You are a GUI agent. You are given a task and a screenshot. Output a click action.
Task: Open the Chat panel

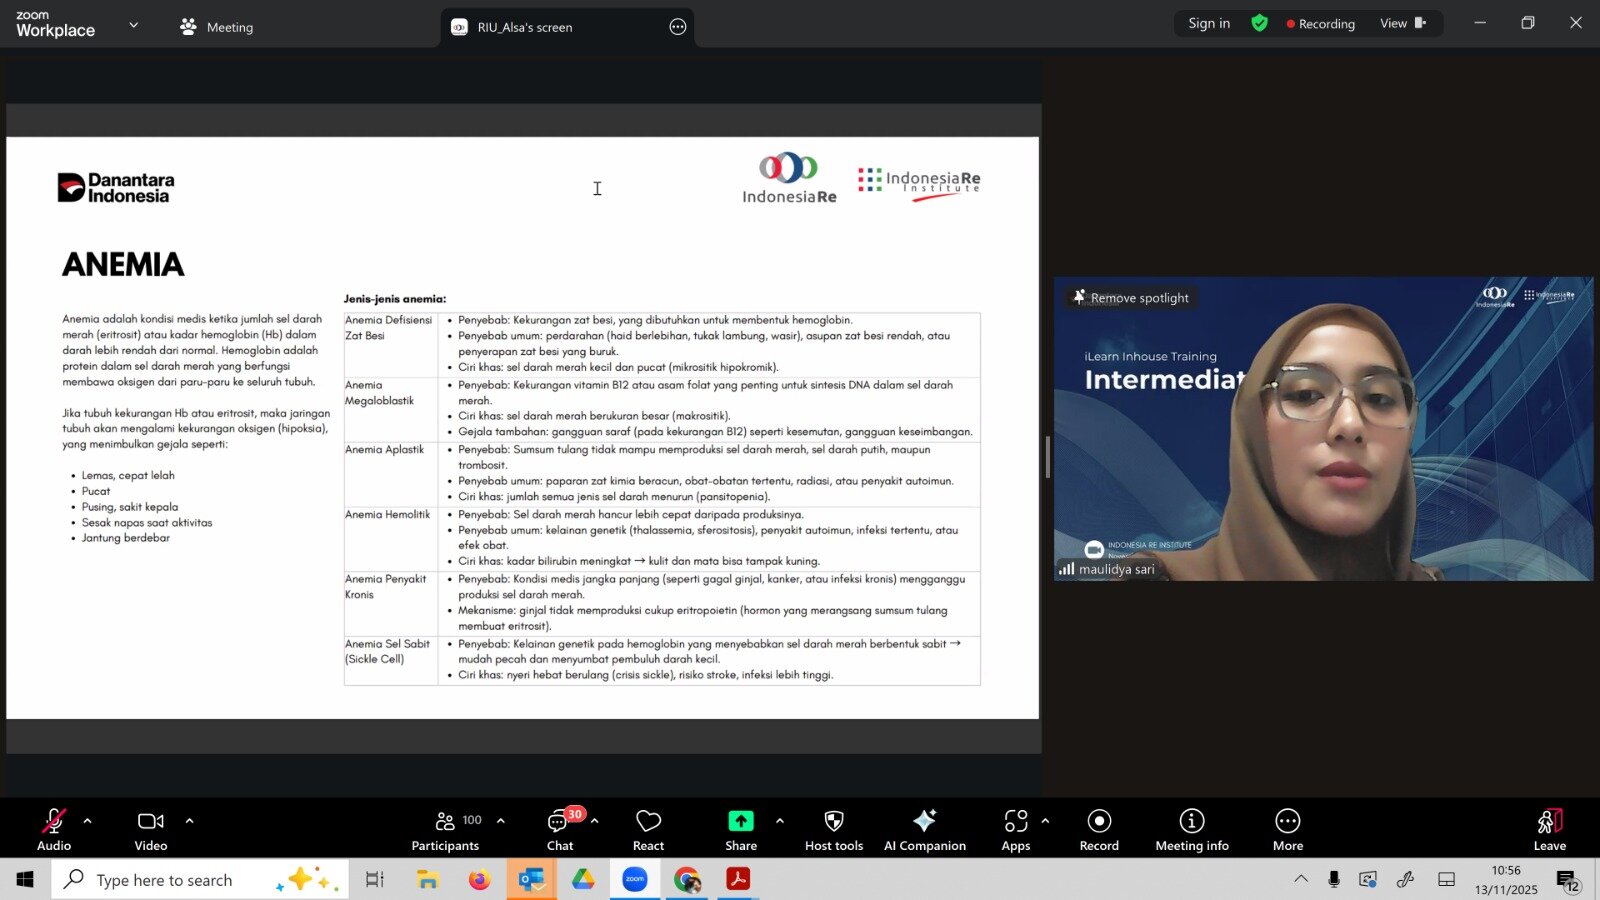pos(560,829)
